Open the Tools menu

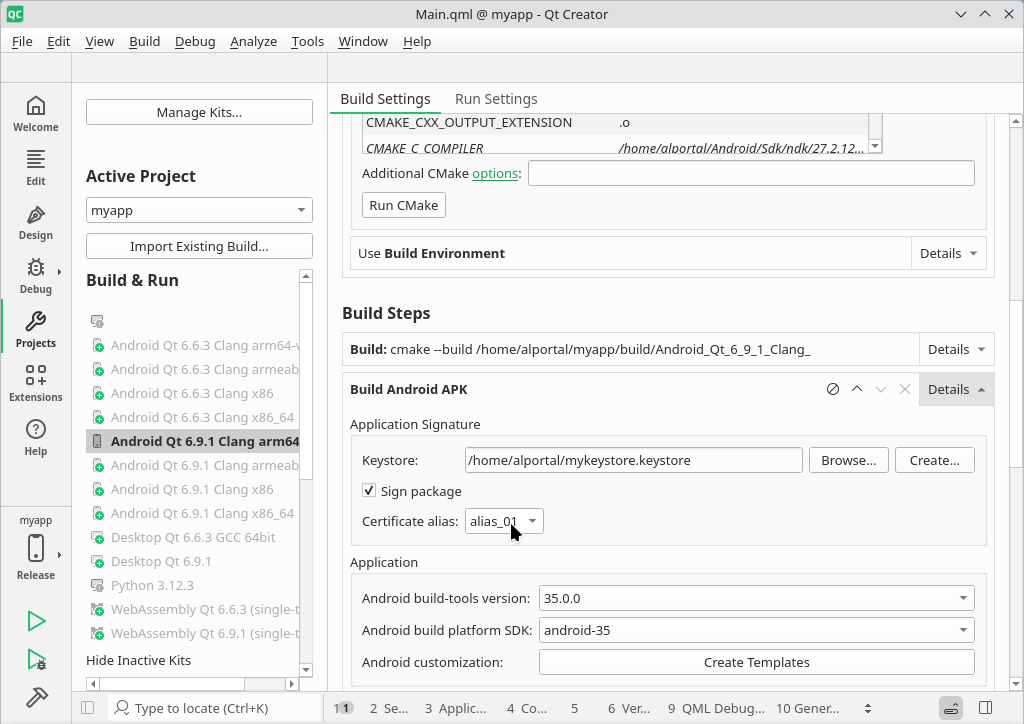(x=308, y=41)
